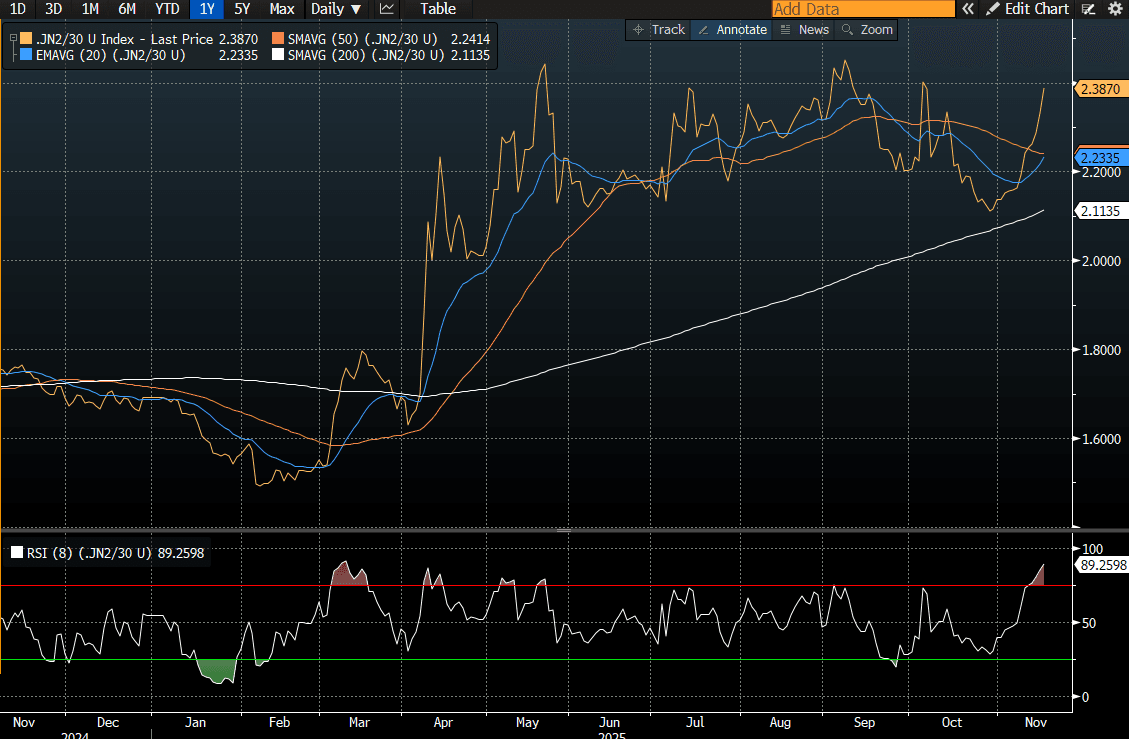The height and width of the screenshot is (739, 1129).
Task: Click the white RSI (8) legend swatch
Action: 17,552
